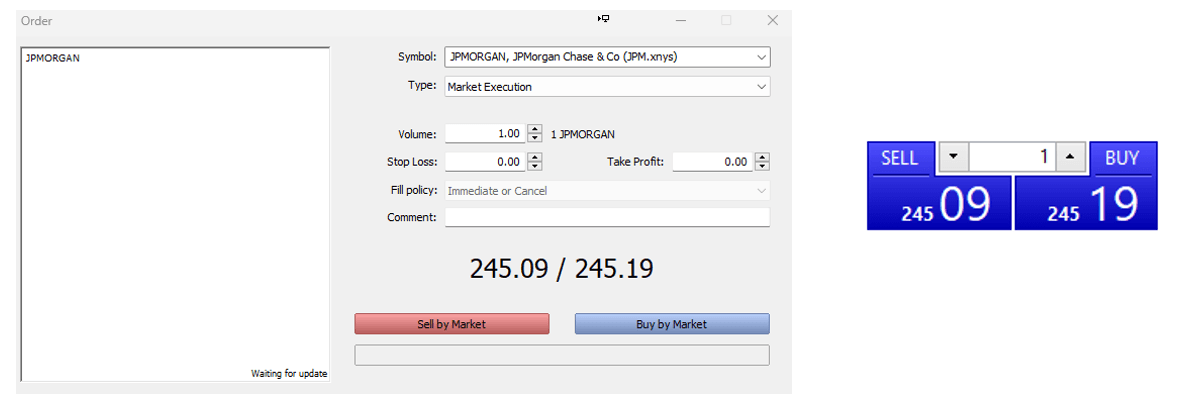This screenshot has height=407, width=1182.
Task: Click the Take Profit value field
Action: (712, 162)
